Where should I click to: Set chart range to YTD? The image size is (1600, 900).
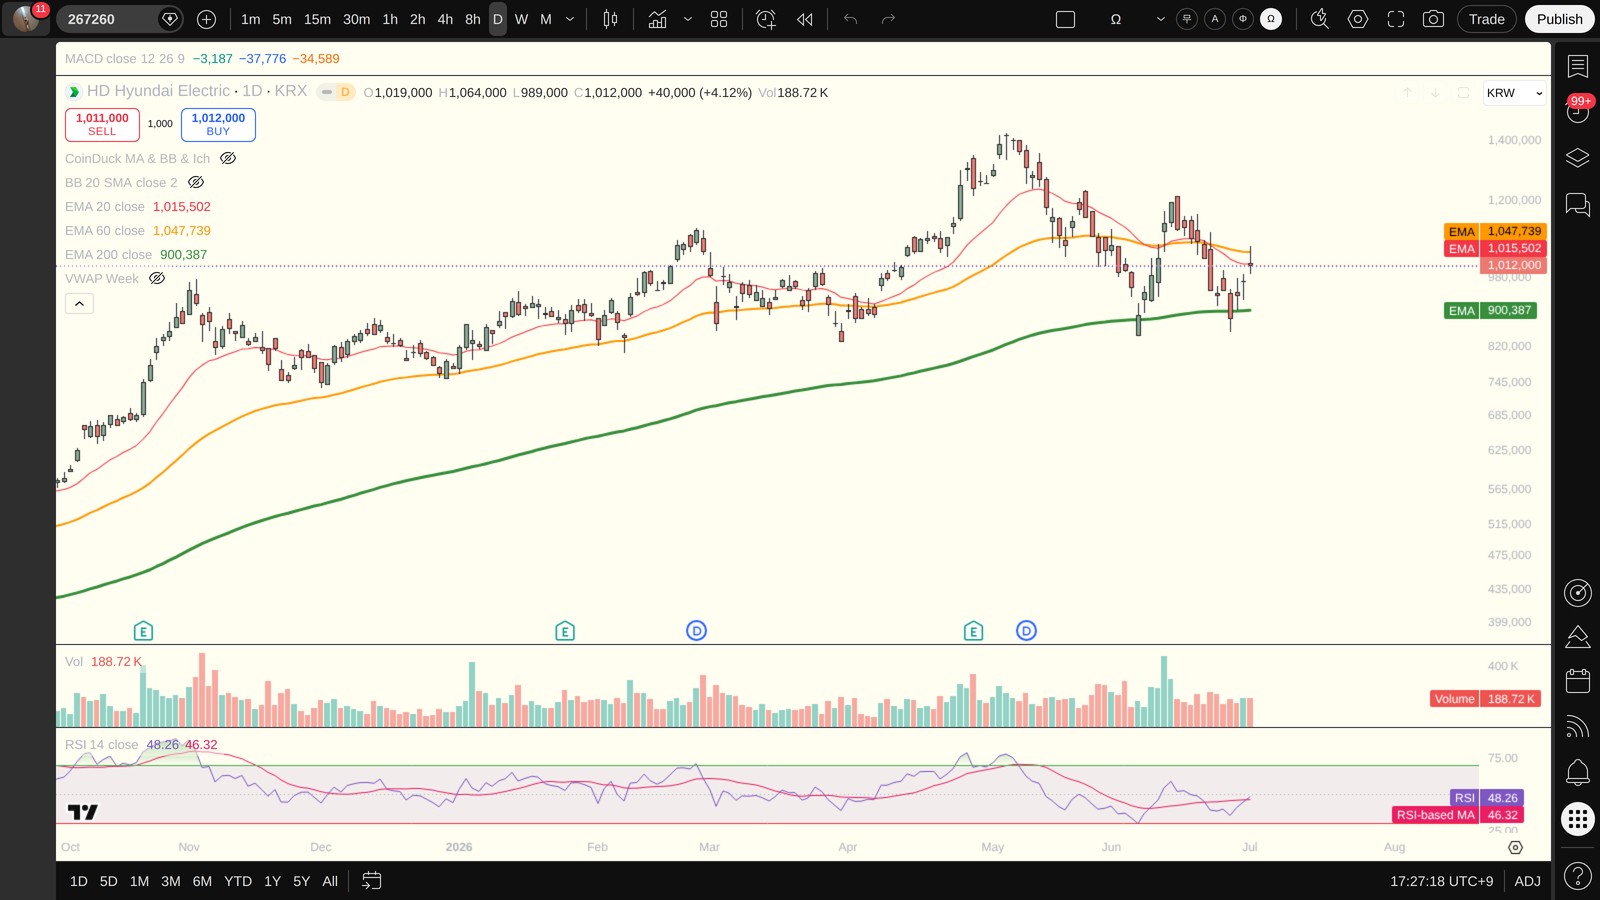(x=238, y=881)
